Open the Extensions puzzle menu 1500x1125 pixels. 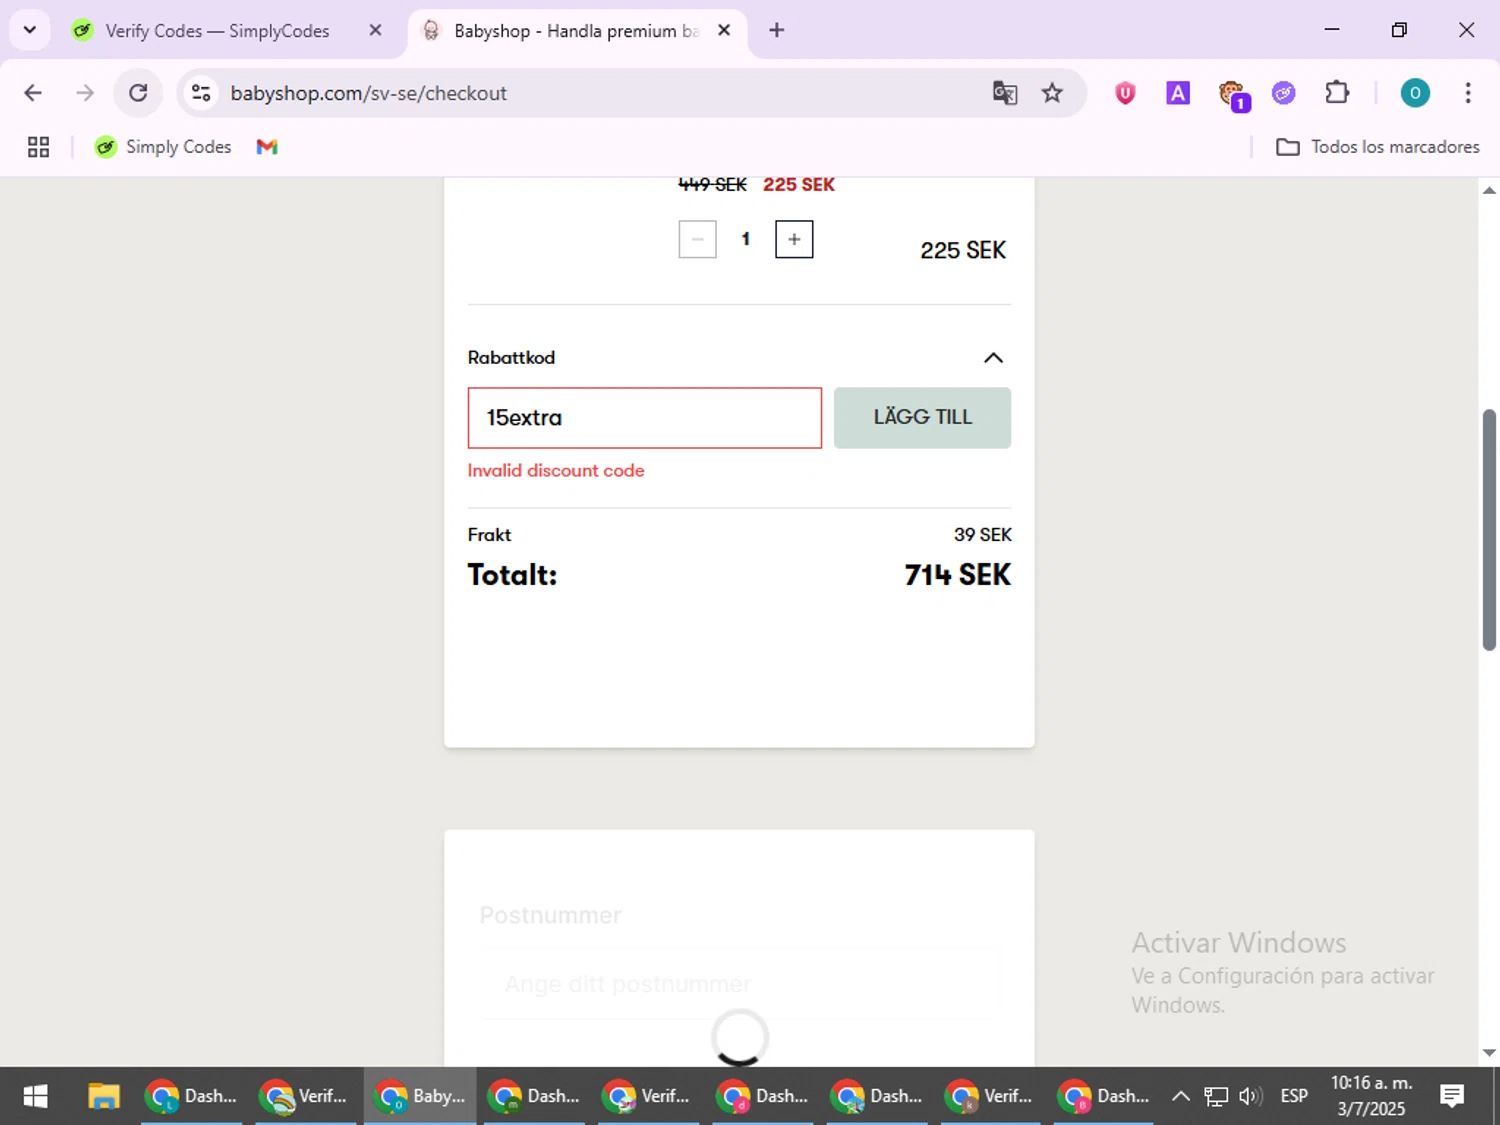[1337, 93]
